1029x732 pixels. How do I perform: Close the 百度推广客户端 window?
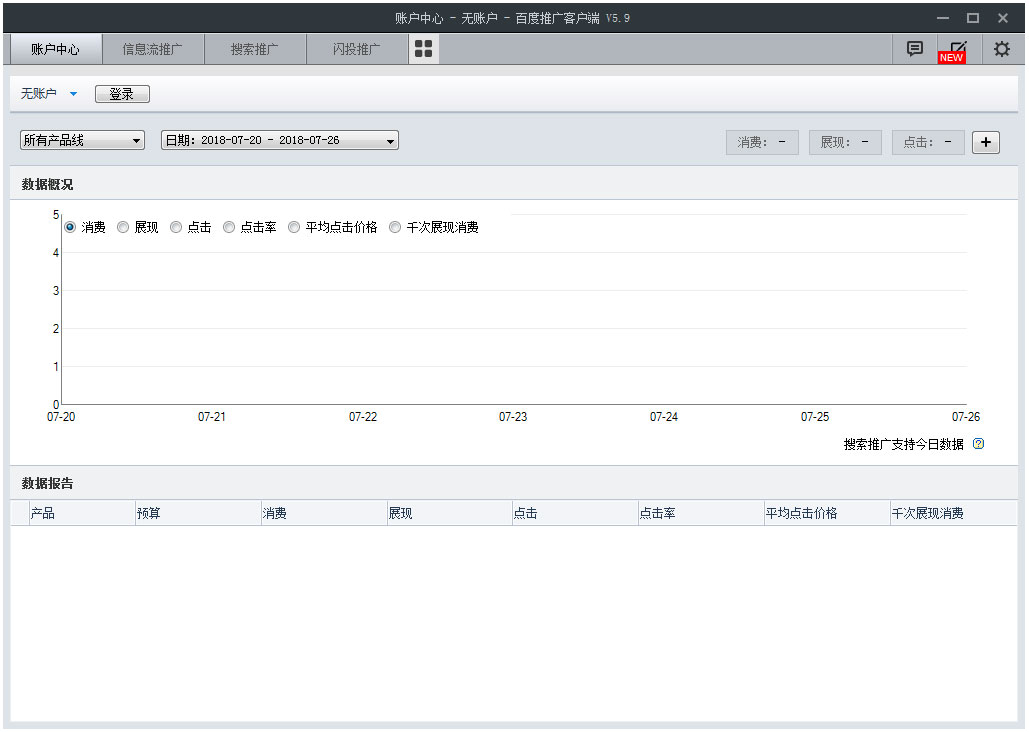(1002, 18)
